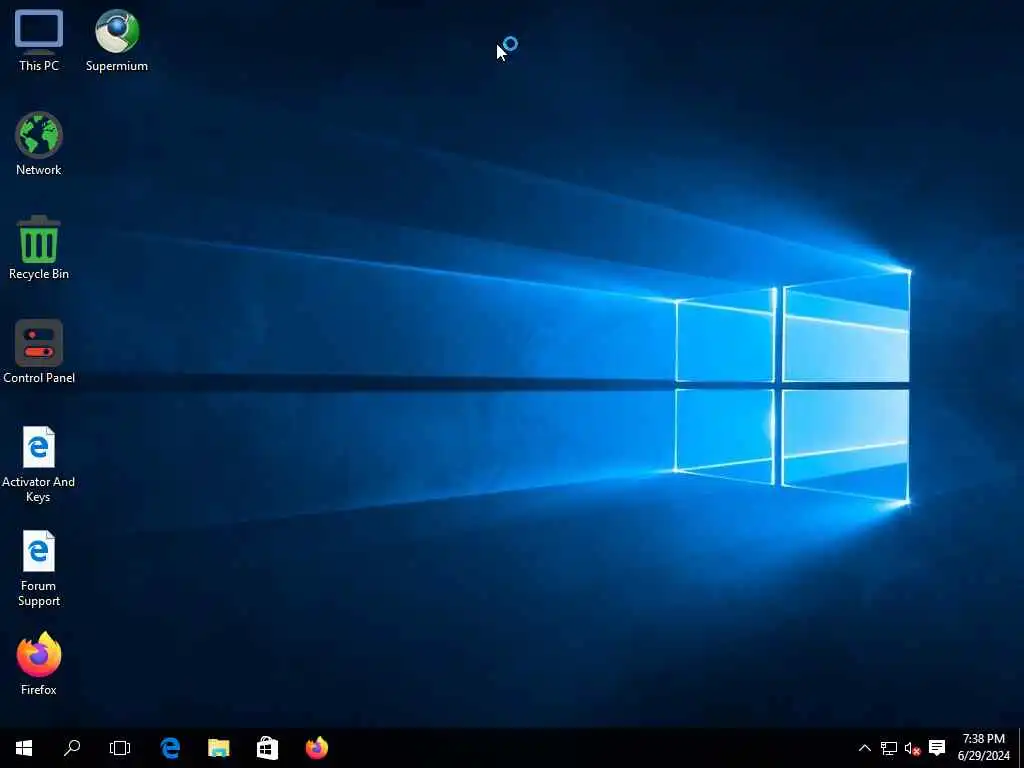The width and height of the screenshot is (1024, 768).
Task: Open the Windows Start menu
Action: (x=24, y=748)
